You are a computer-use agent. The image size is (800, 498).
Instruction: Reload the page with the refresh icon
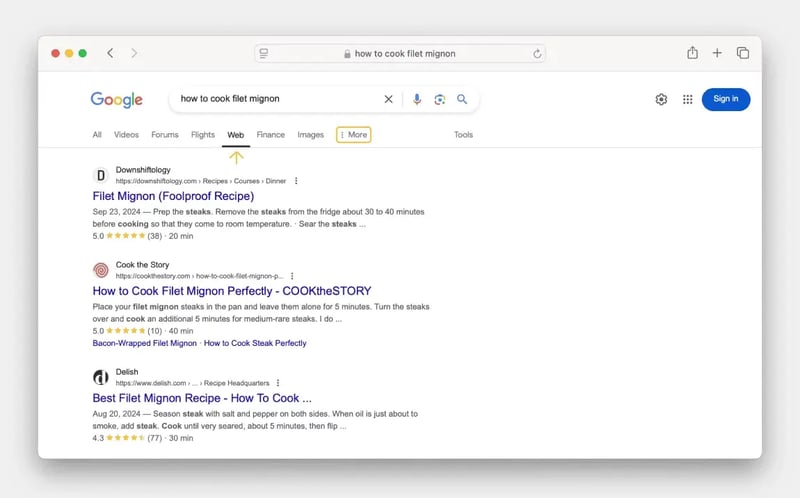coord(537,54)
